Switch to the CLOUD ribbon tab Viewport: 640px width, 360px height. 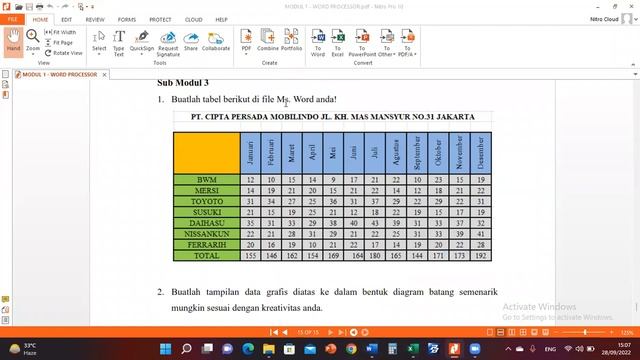pyautogui.click(x=193, y=20)
